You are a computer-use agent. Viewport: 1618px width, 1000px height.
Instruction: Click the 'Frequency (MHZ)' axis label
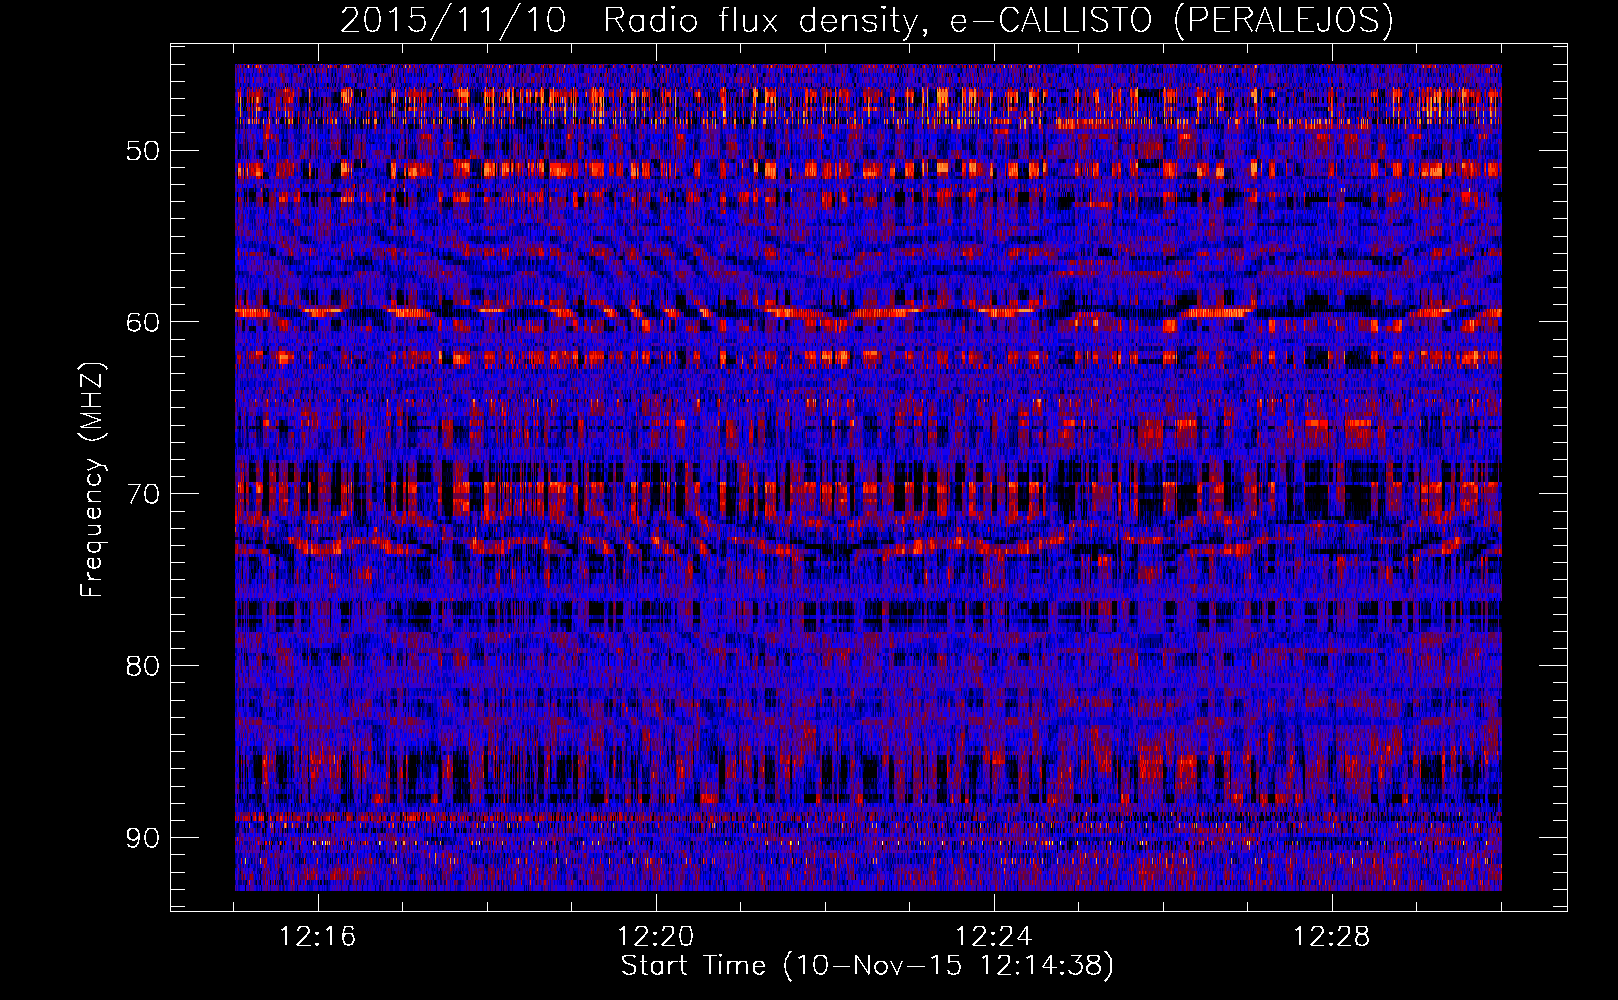91,480
